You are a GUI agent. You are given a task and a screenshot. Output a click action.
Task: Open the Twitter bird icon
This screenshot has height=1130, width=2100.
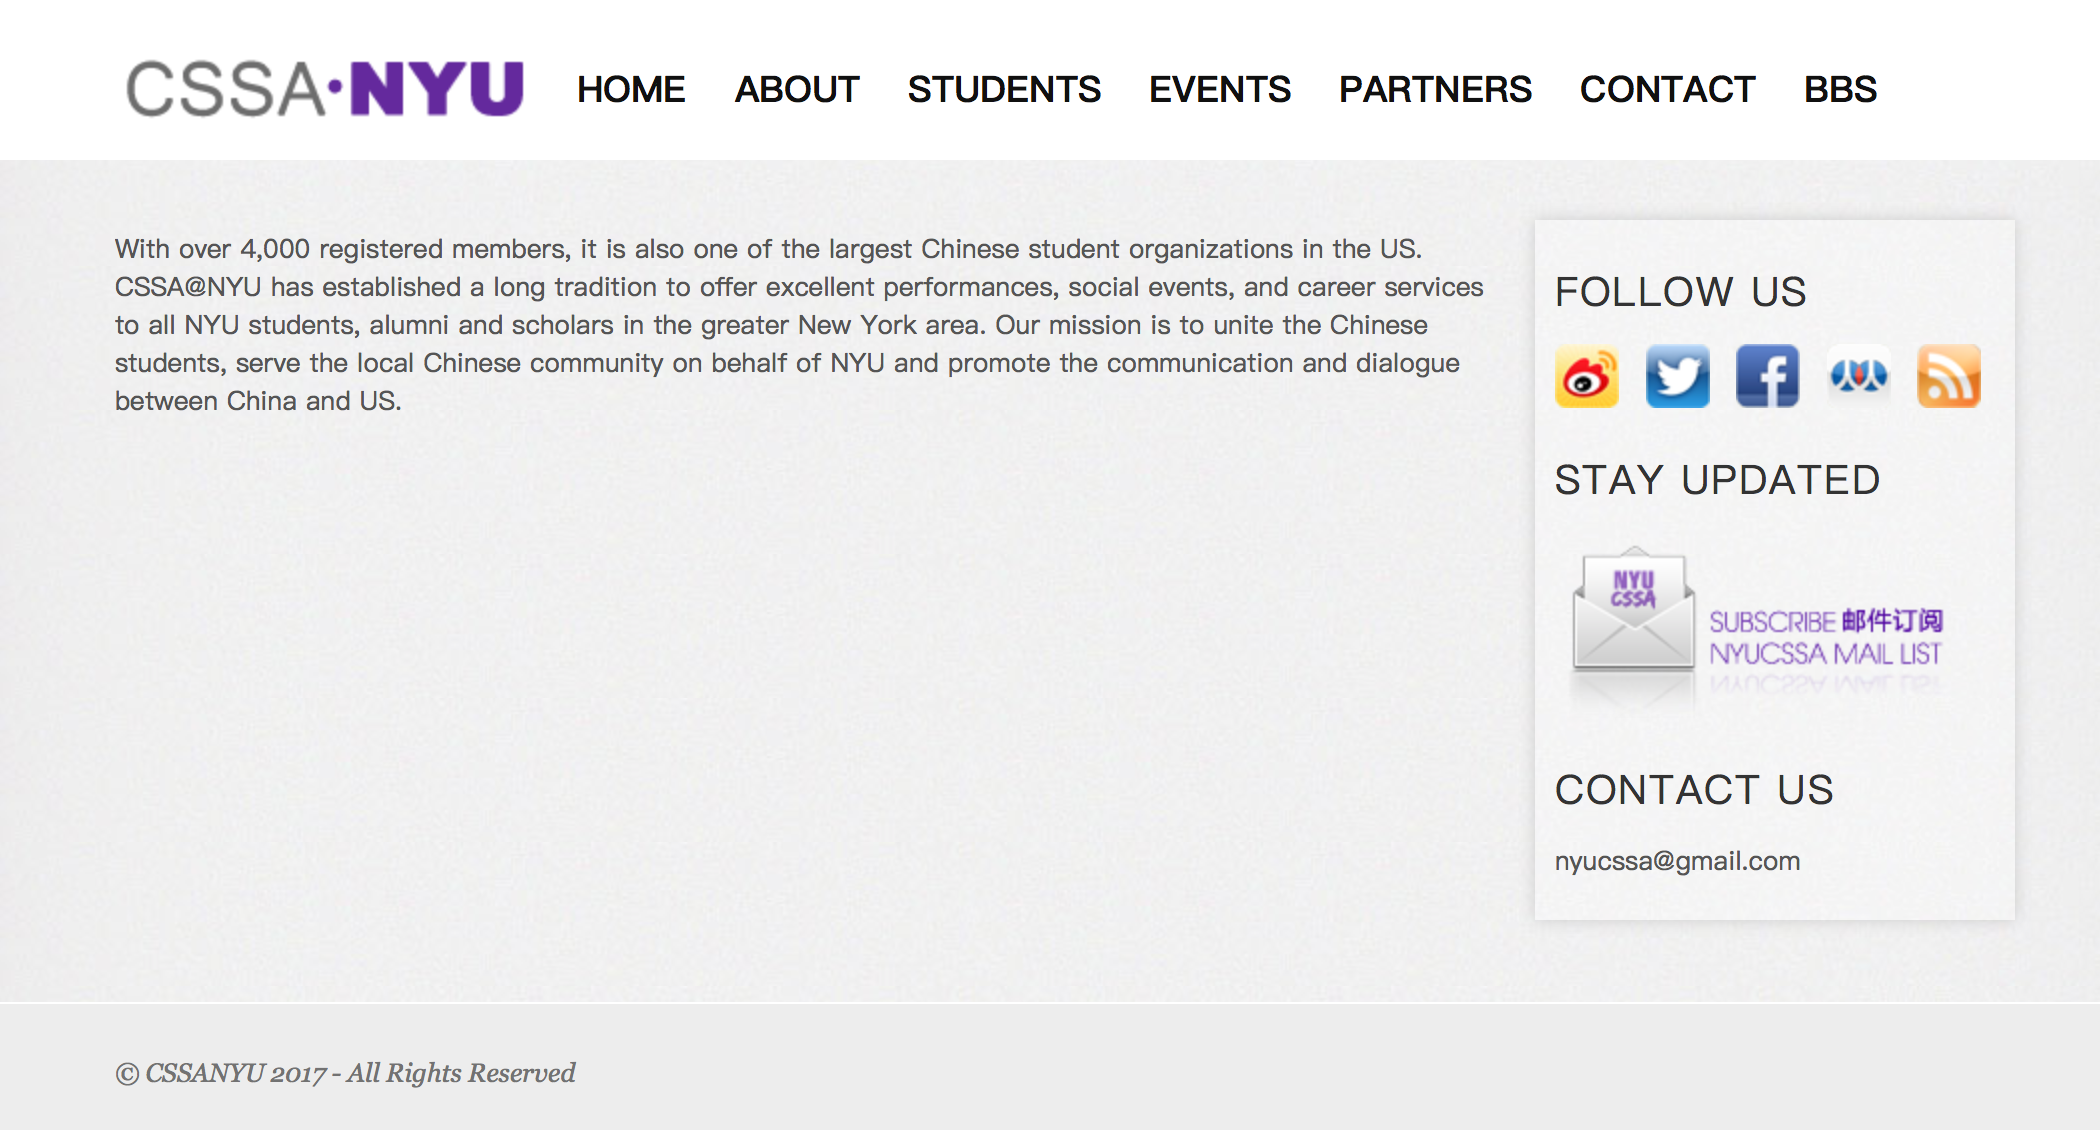point(1677,376)
